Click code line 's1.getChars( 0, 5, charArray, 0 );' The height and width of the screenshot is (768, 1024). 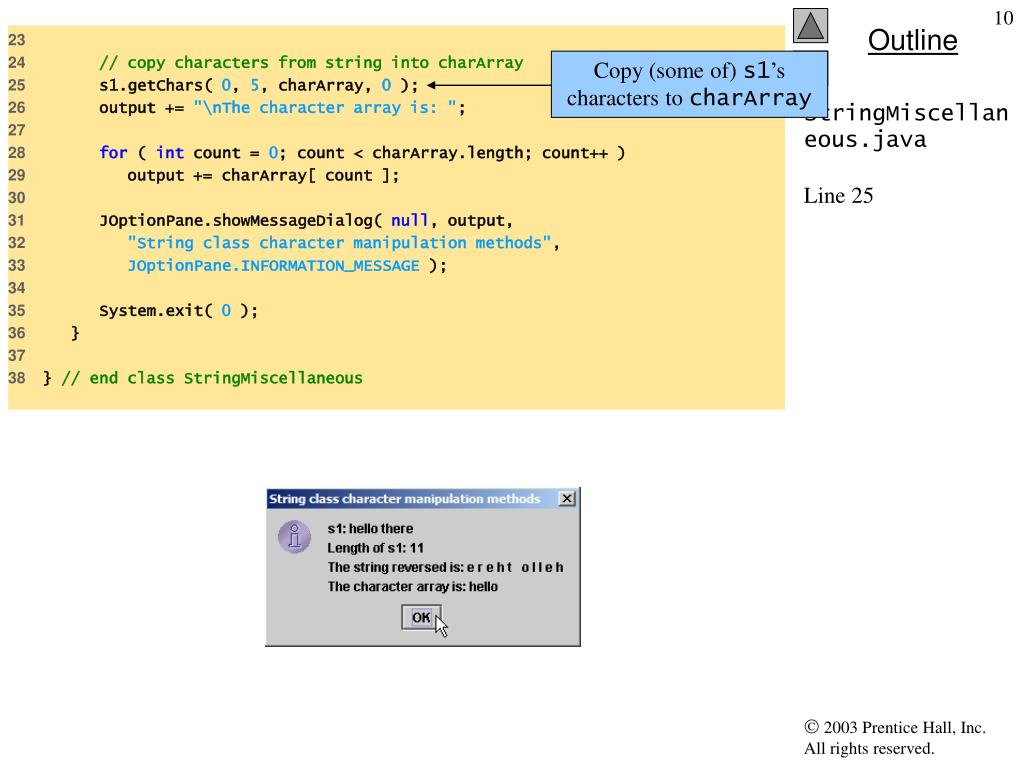259,85
